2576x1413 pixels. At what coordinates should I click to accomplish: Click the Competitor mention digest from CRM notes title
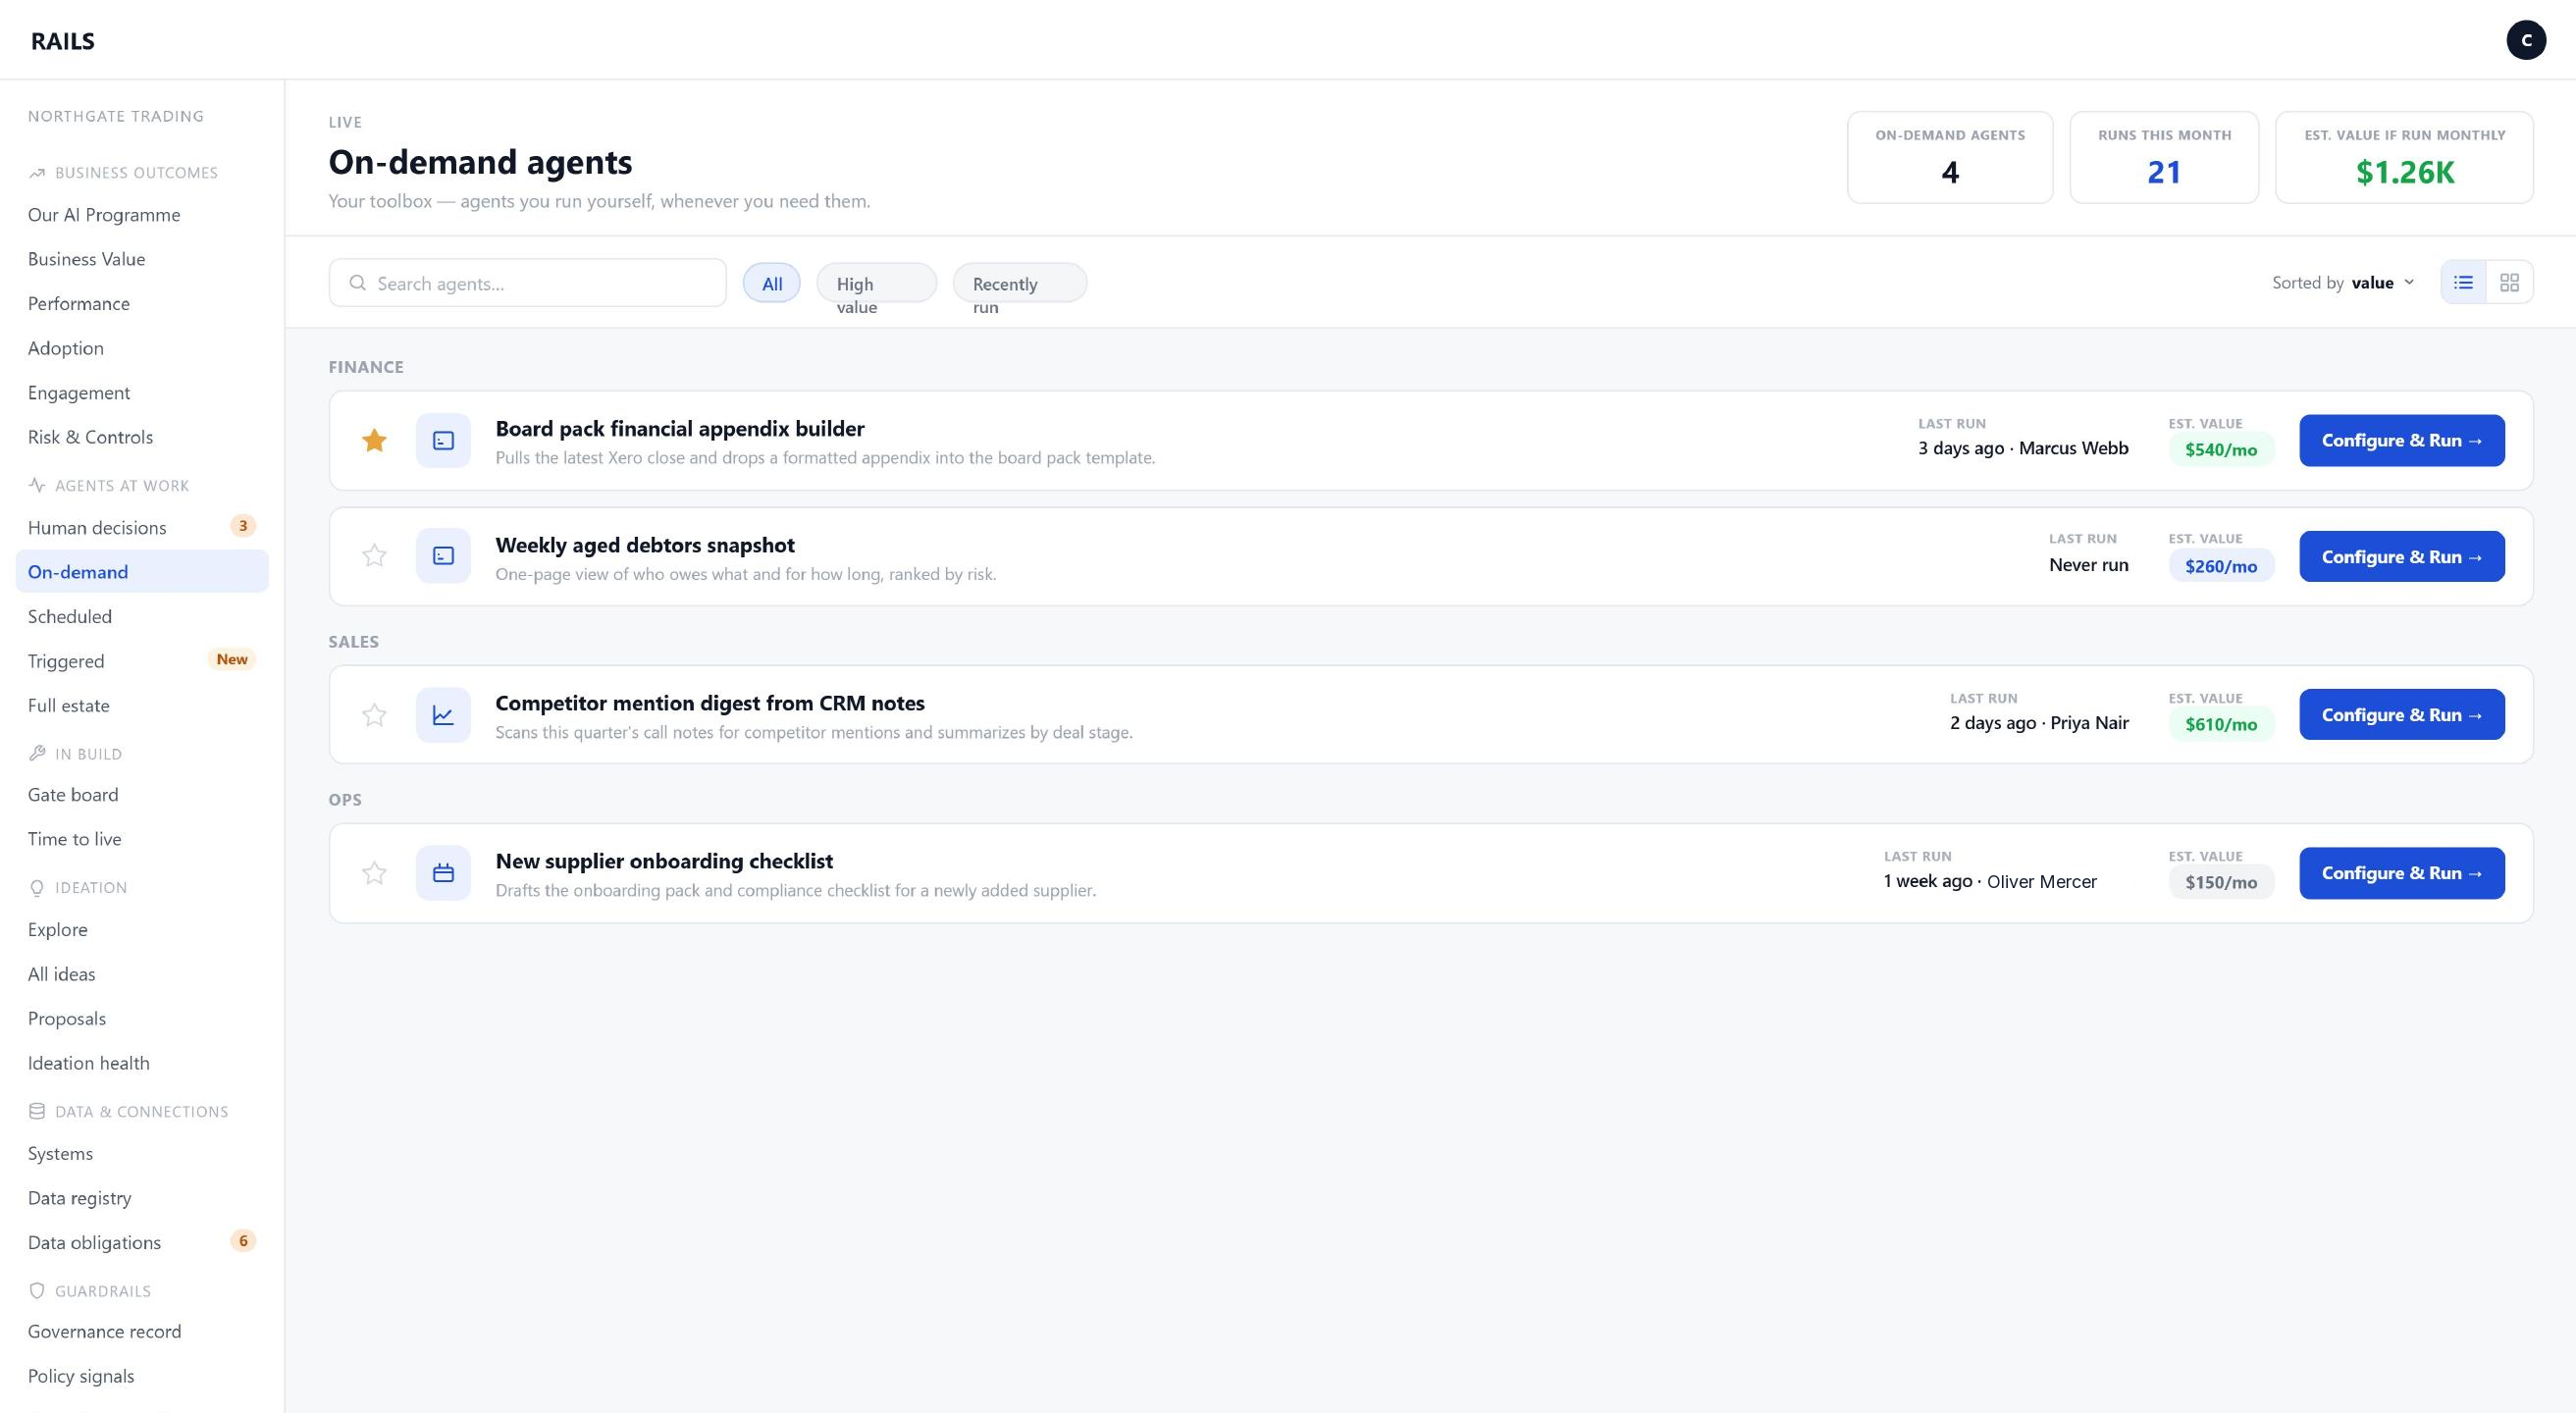point(710,703)
